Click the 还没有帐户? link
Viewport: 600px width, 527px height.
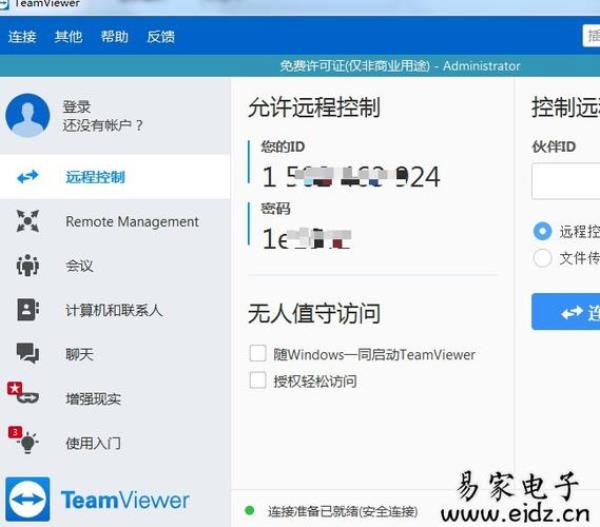[103, 125]
